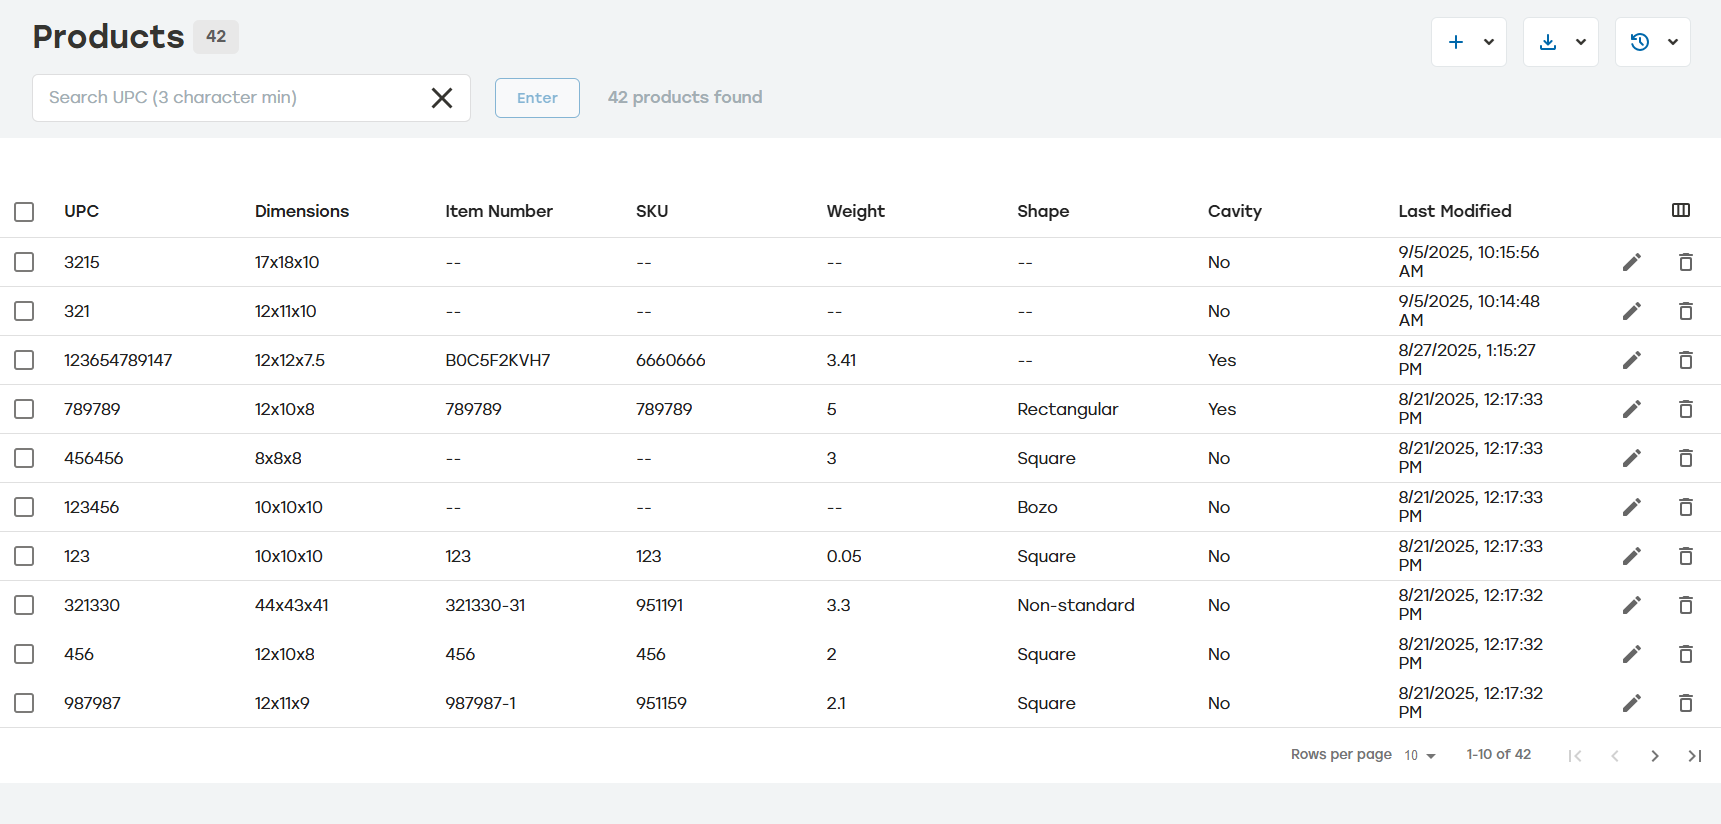Delete the product with UPC 789789
1721x824 pixels.
(x=1685, y=409)
